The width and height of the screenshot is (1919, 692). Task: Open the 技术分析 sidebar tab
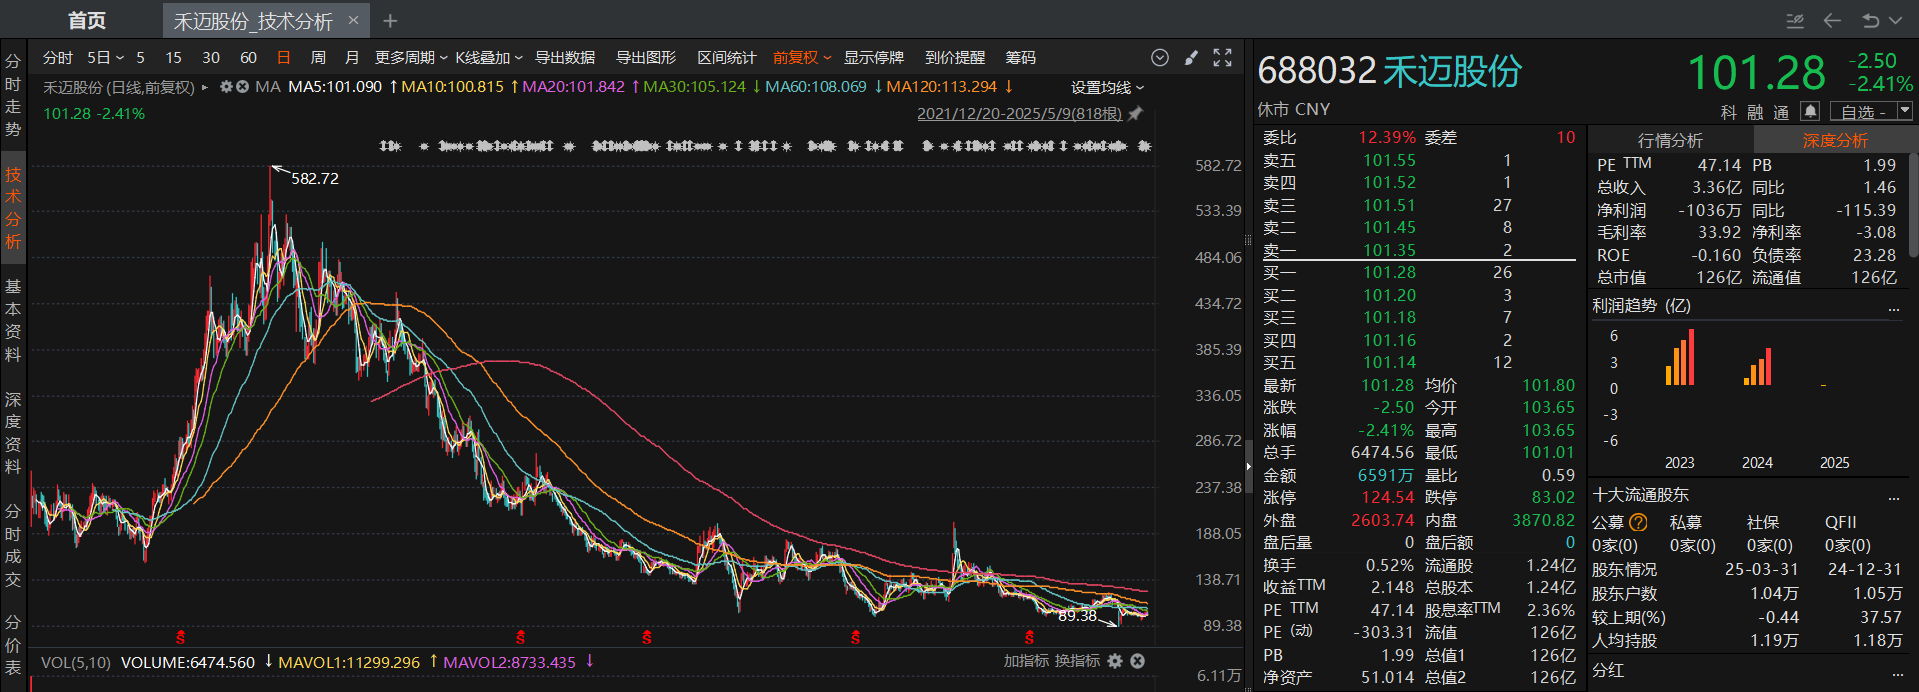[x=13, y=208]
